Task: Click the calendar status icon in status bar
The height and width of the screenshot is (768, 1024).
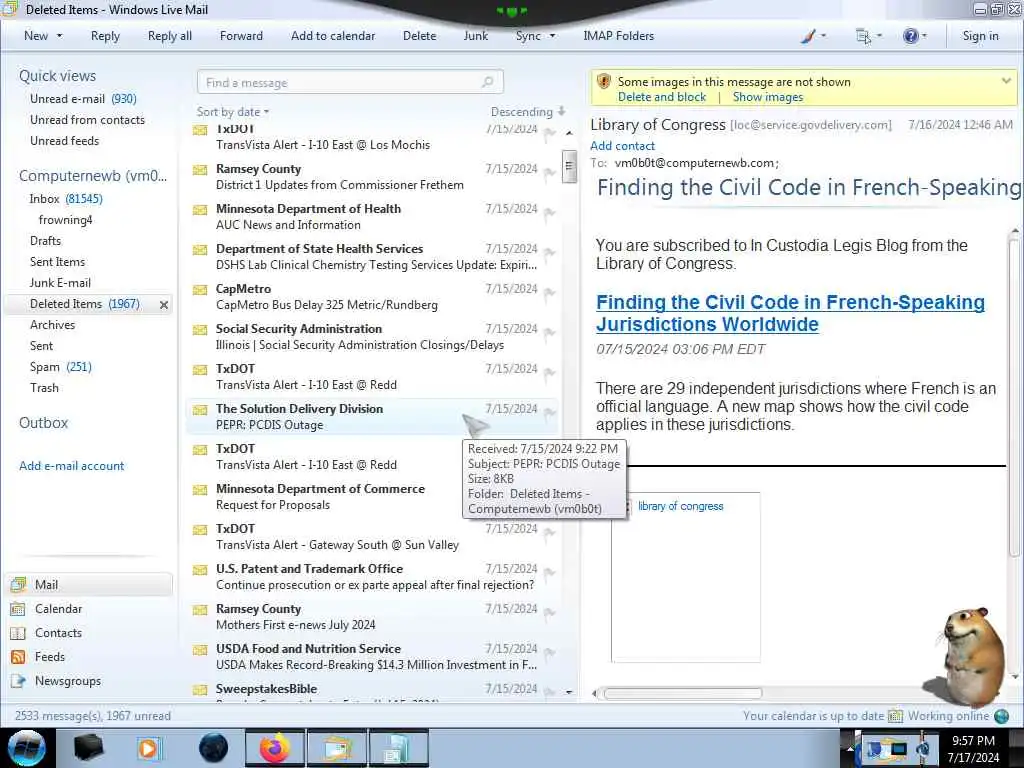Action: (895, 716)
